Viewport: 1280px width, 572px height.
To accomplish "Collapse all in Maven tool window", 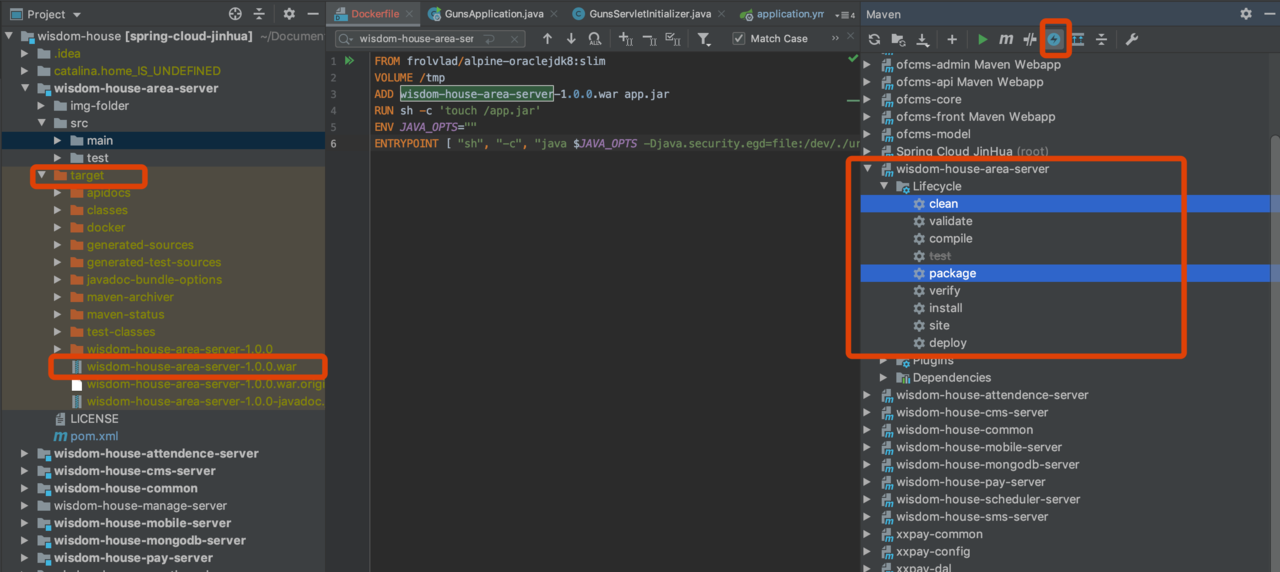I will pyautogui.click(x=1101, y=39).
